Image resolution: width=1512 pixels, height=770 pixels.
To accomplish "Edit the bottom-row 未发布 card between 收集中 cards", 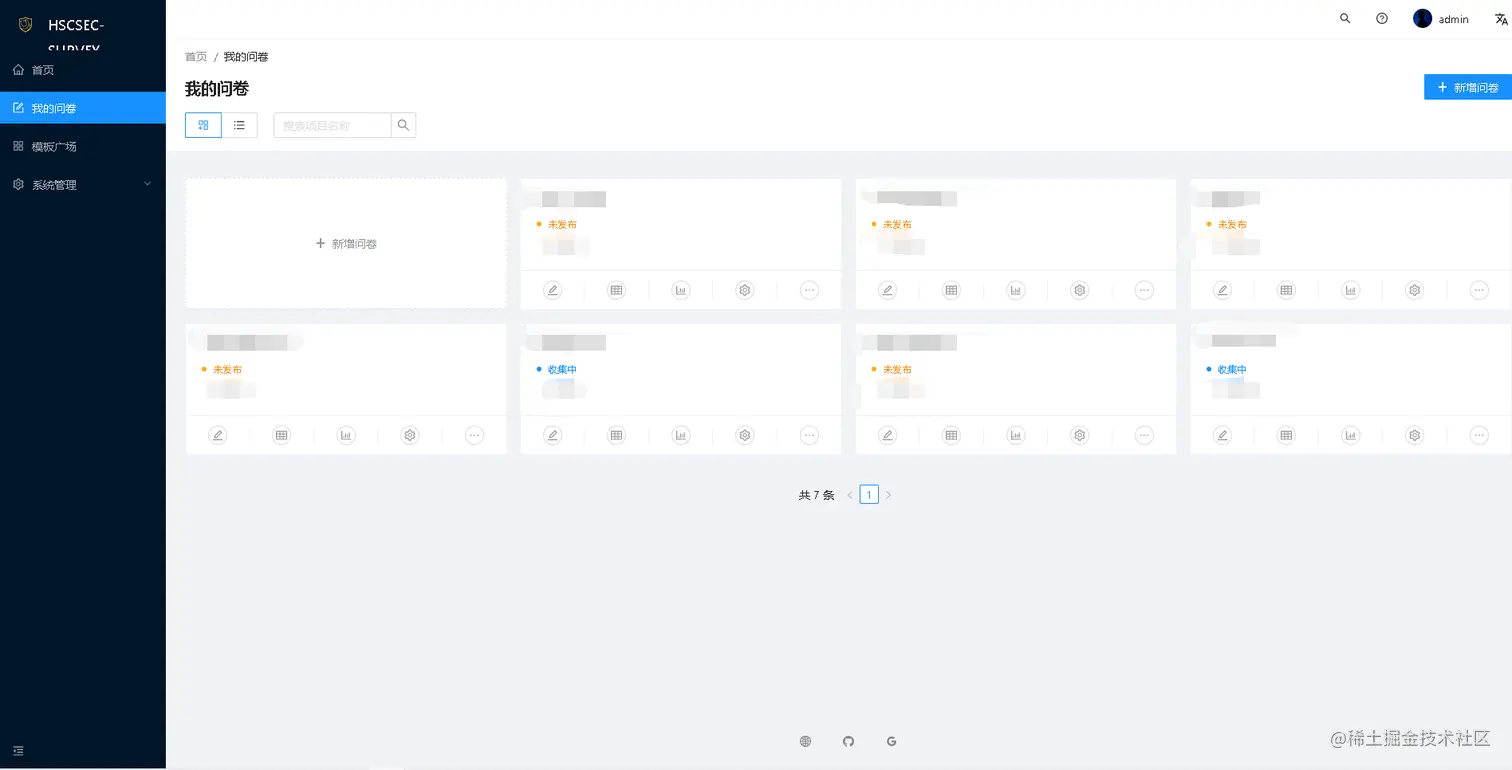I will pyautogui.click(x=887, y=435).
